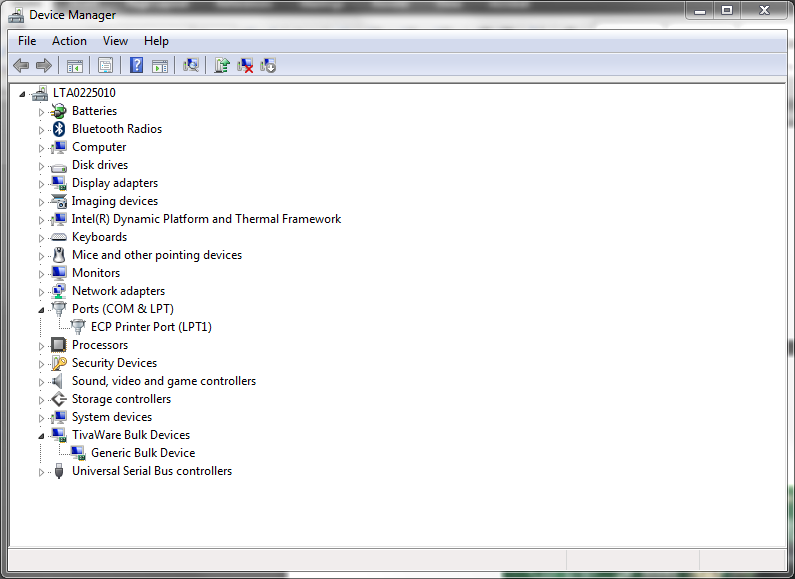Open the View menu
This screenshot has width=795, height=579.
pos(115,41)
